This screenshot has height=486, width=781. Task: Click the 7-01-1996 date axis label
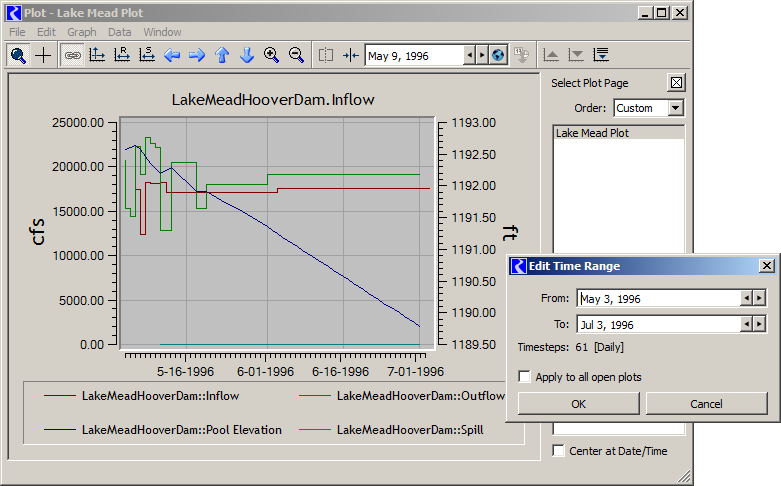[x=415, y=371]
